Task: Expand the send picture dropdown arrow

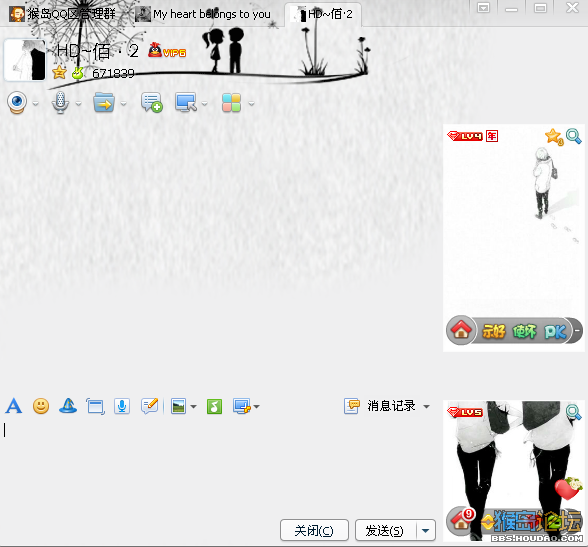Action: coord(194,406)
